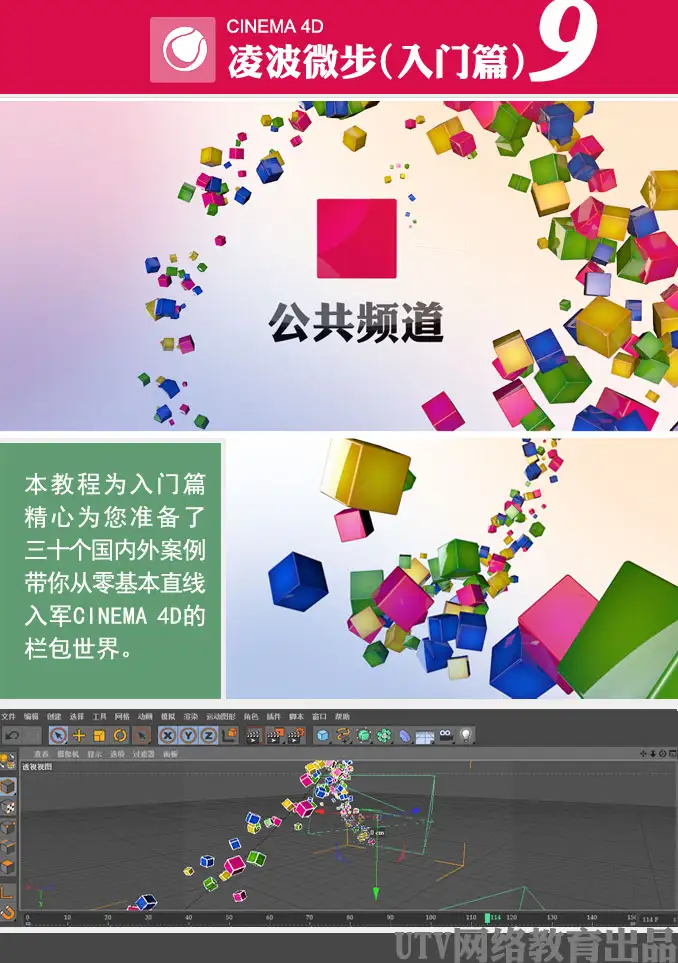Open the 帮助 menu
The height and width of the screenshot is (963, 678).
(342, 716)
